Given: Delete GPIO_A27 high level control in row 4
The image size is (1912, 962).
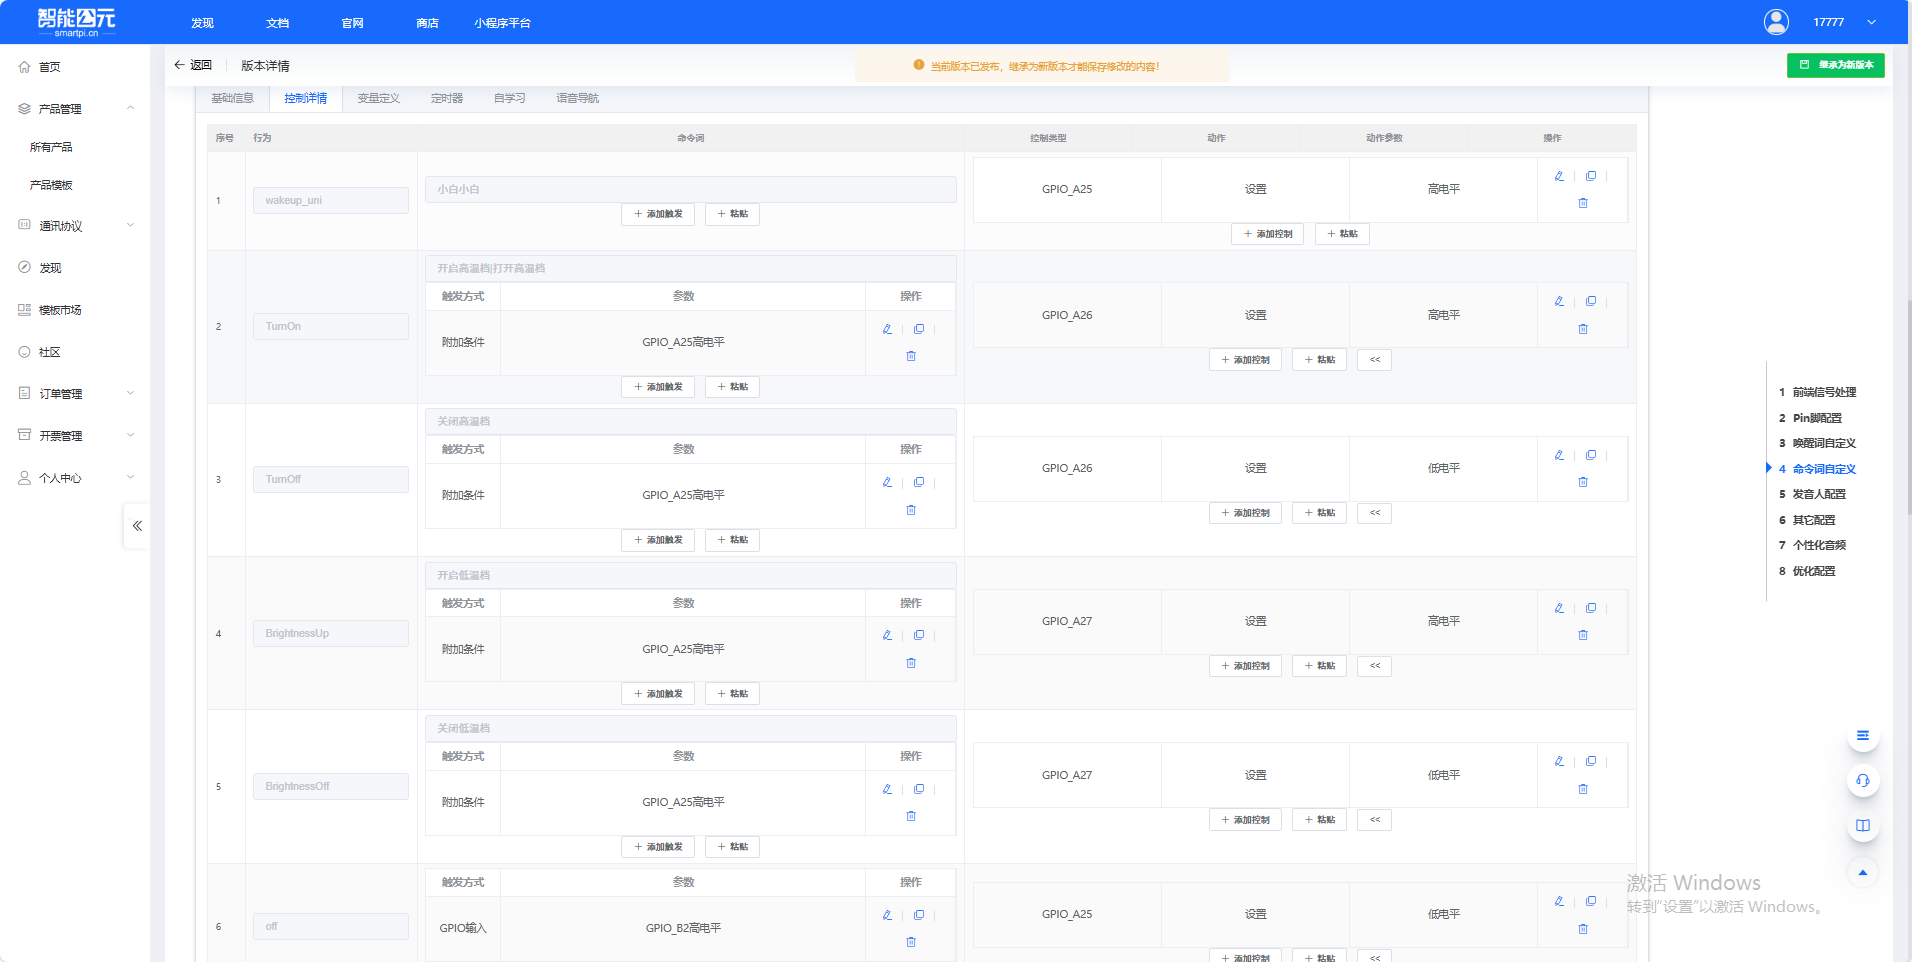Looking at the screenshot, I should coord(1583,635).
